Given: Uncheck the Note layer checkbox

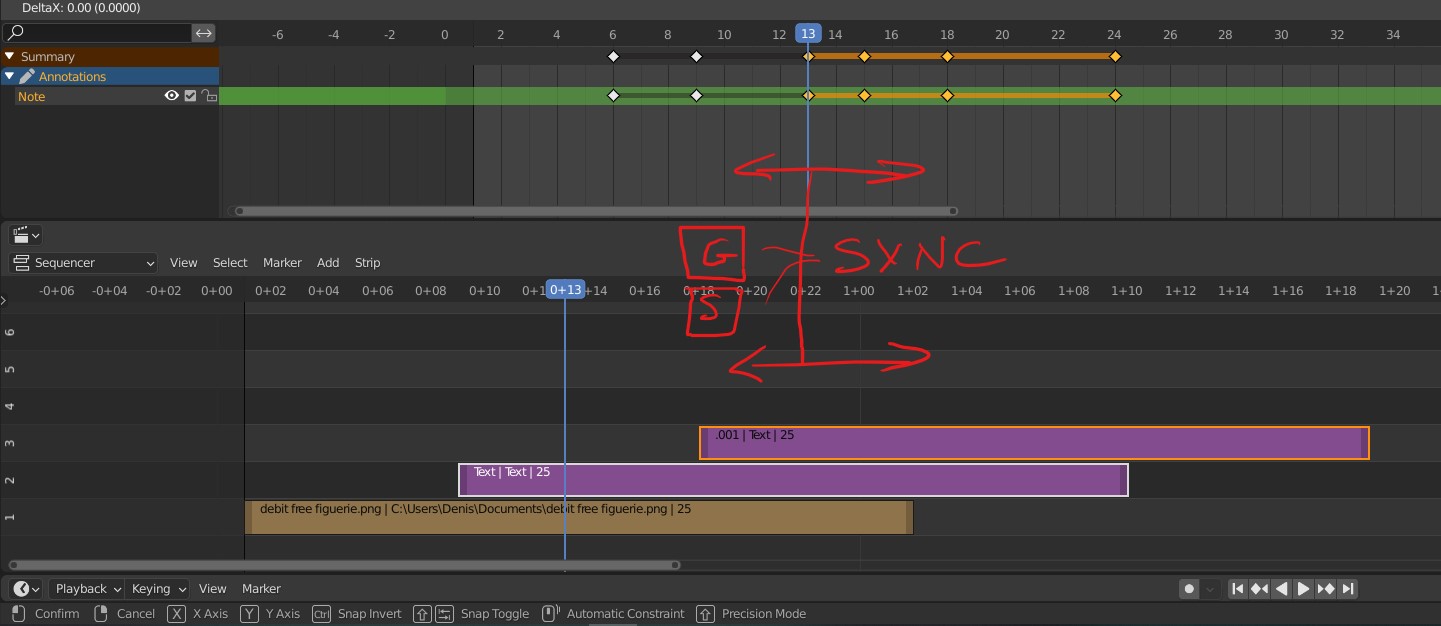Looking at the screenshot, I should pyautogui.click(x=190, y=96).
